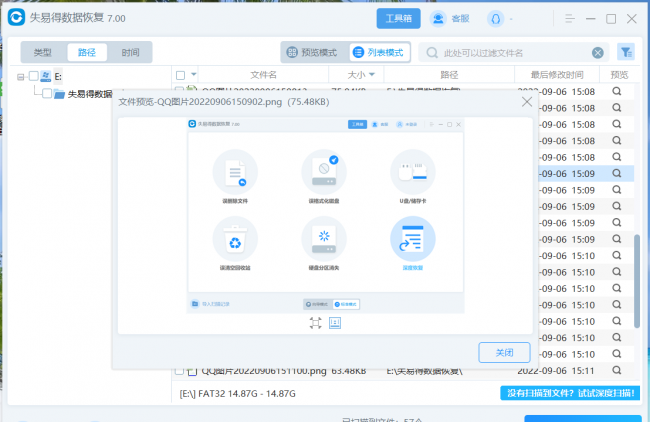The image size is (650, 422).
Task: Click the 15:11 last modified time cell
Action: (x=555, y=371)
